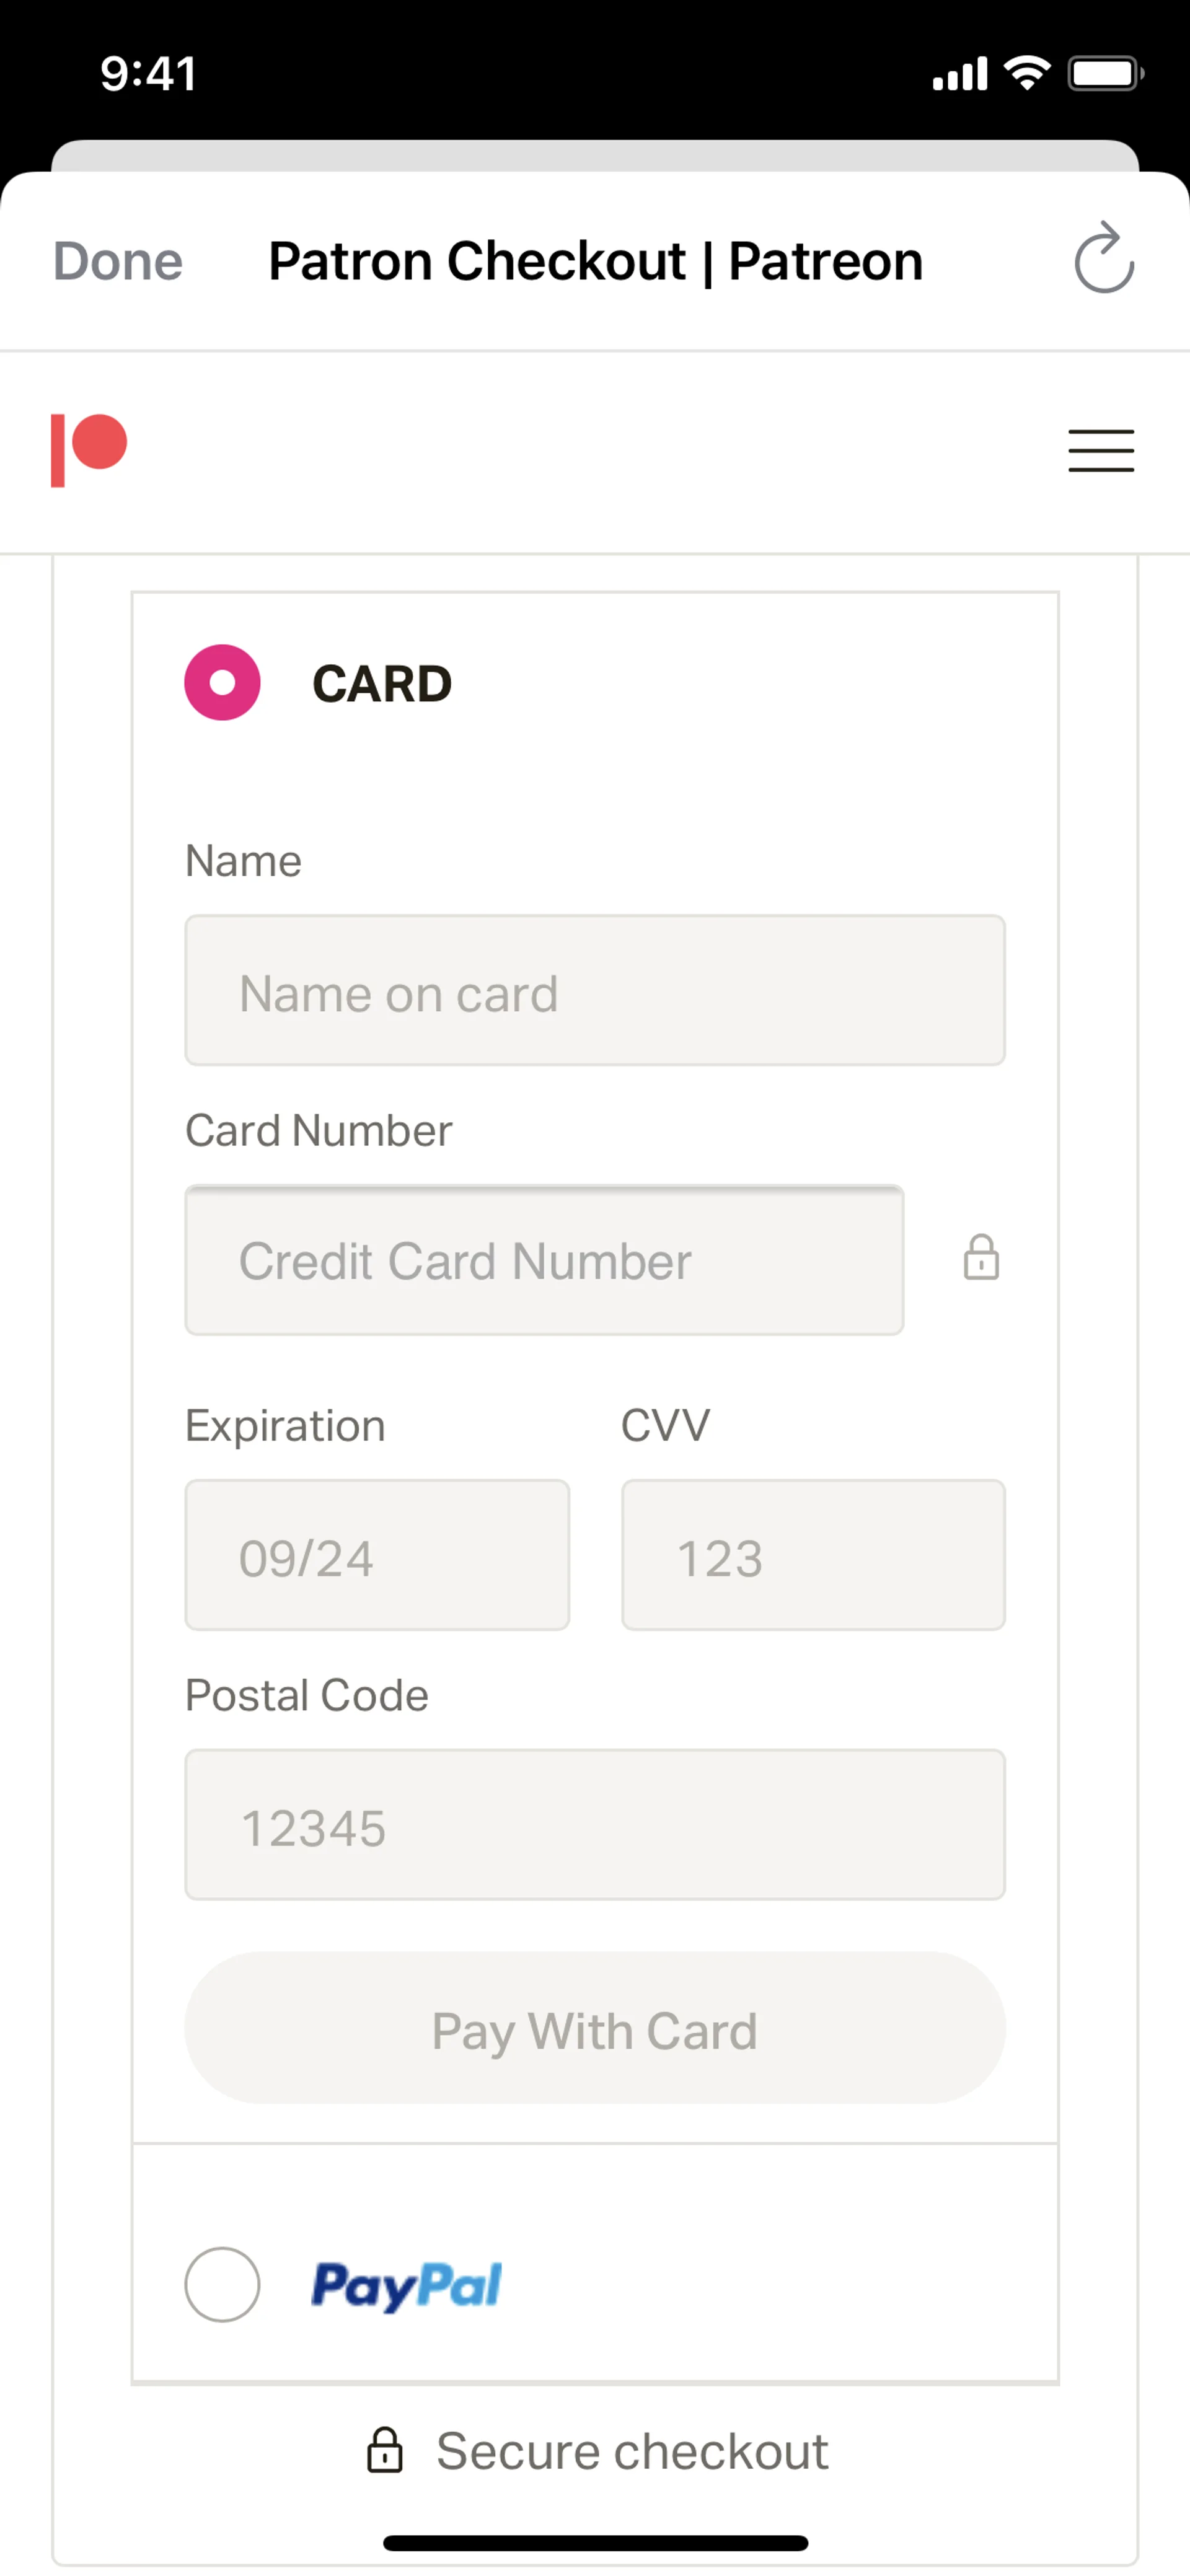Tap the Patreon logo icon
This screenshot has width=1190, height=2576.
89,450
